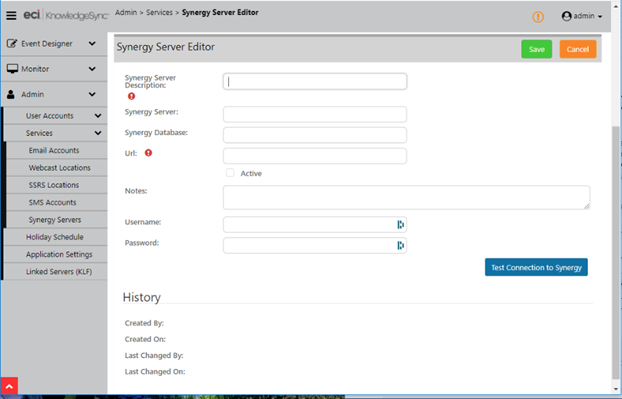Click the Services breadcrumb link

159,12
